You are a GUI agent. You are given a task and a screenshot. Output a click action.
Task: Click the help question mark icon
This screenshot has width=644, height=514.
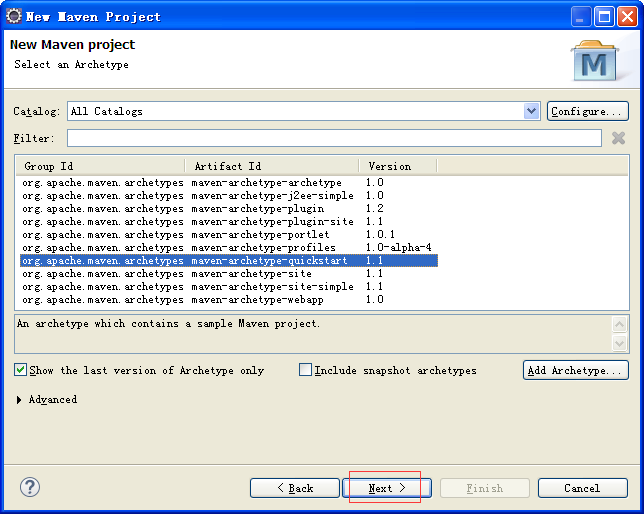click(30, 487)
